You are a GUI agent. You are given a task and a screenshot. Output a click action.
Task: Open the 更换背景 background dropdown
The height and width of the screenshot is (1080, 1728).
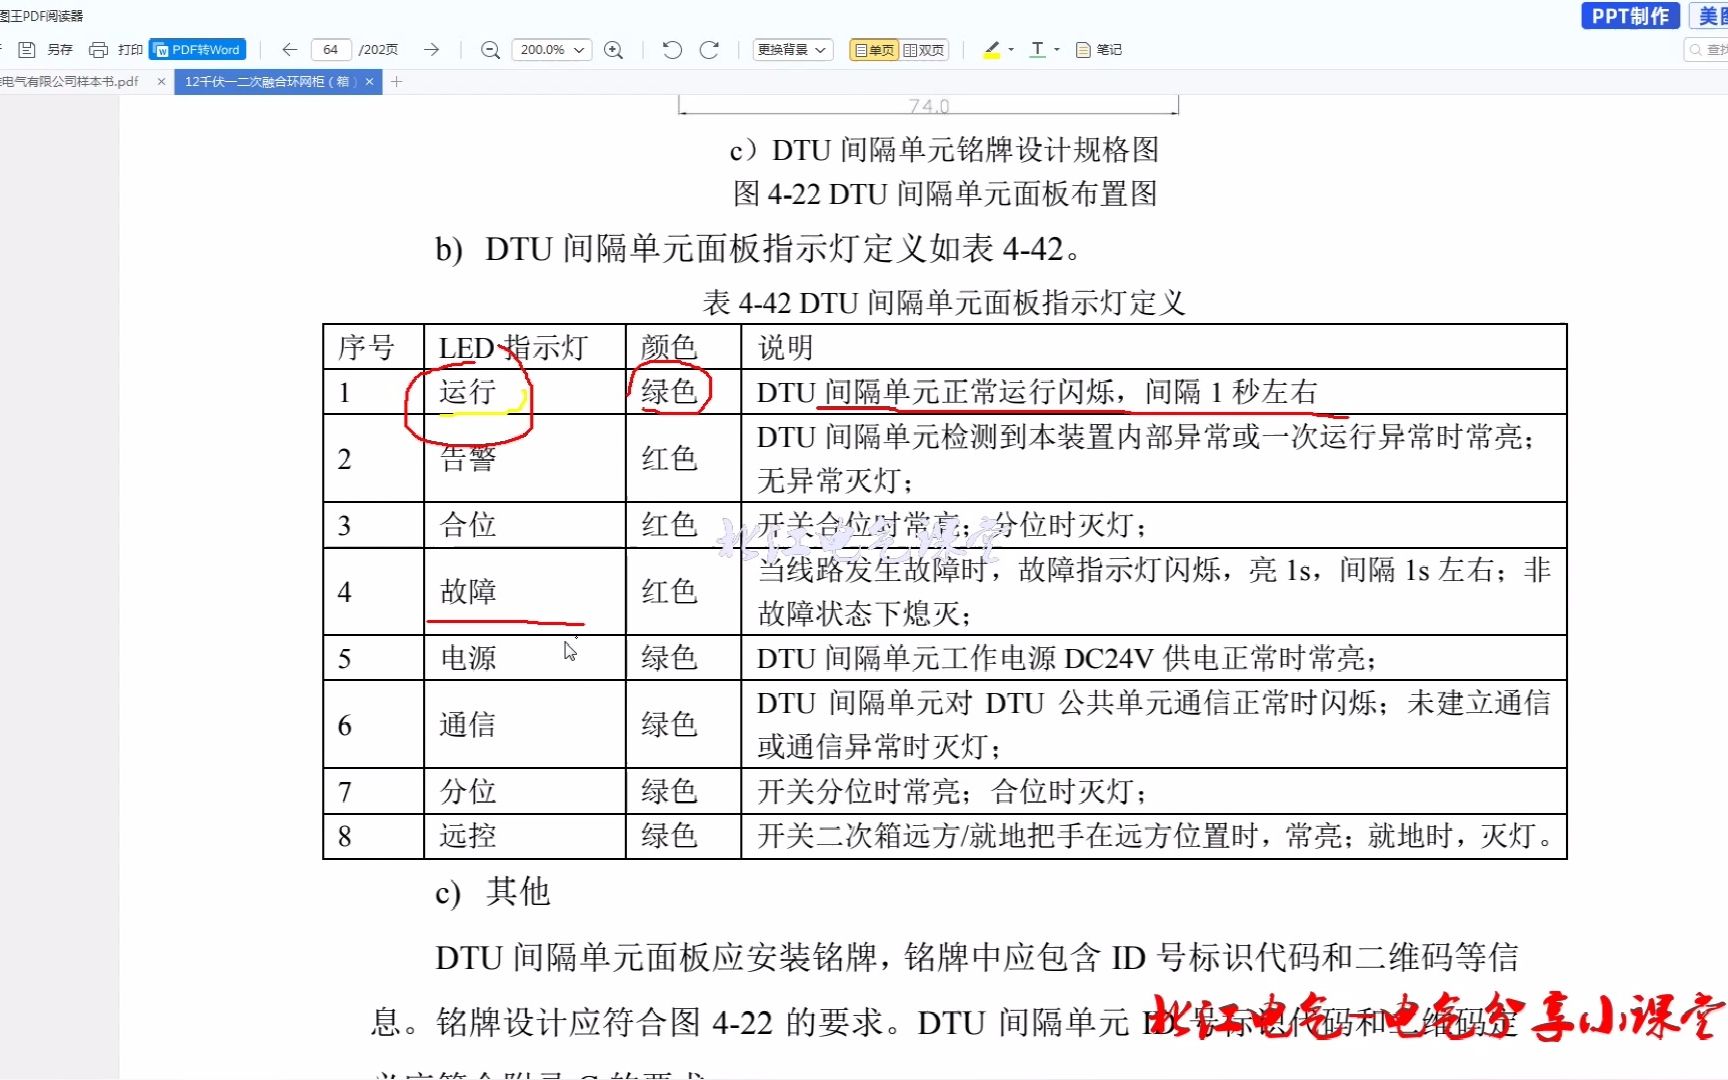point(792,49)
